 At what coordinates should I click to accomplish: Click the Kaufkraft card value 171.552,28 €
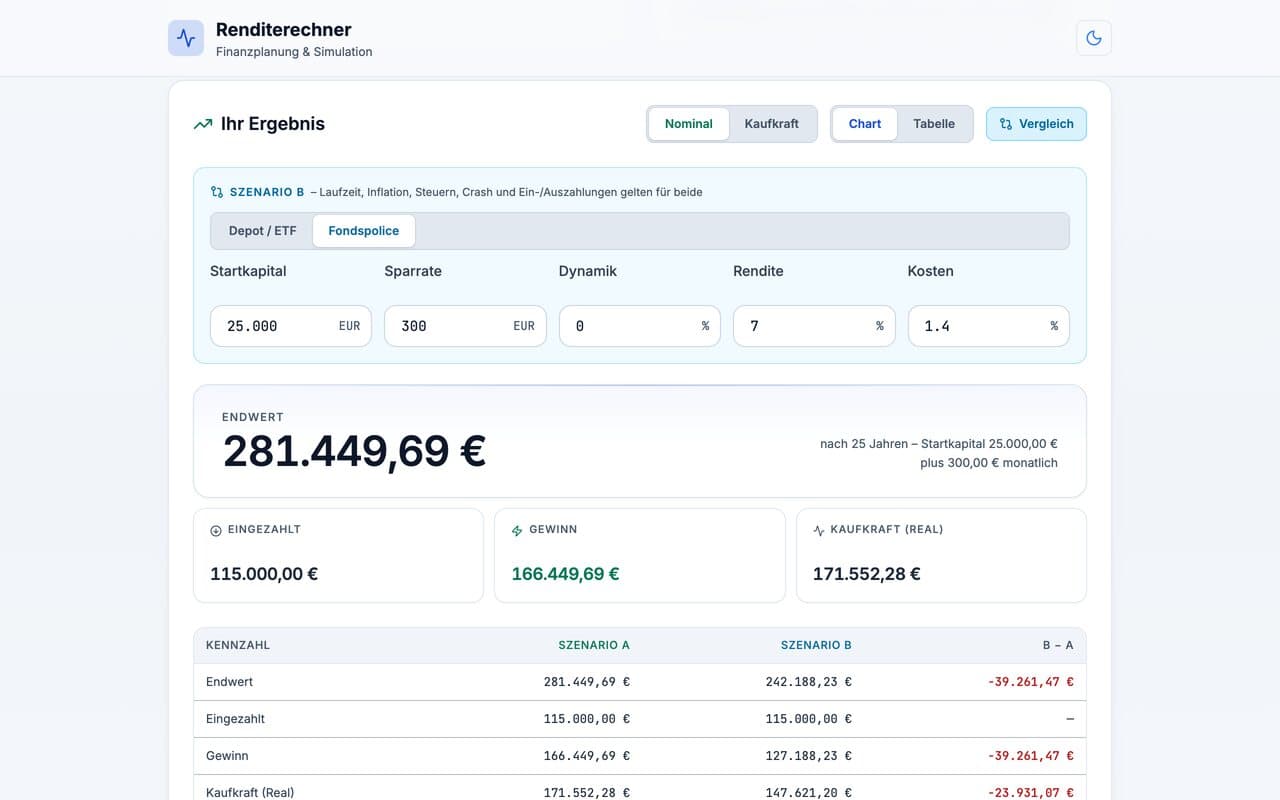click(867, 574)
